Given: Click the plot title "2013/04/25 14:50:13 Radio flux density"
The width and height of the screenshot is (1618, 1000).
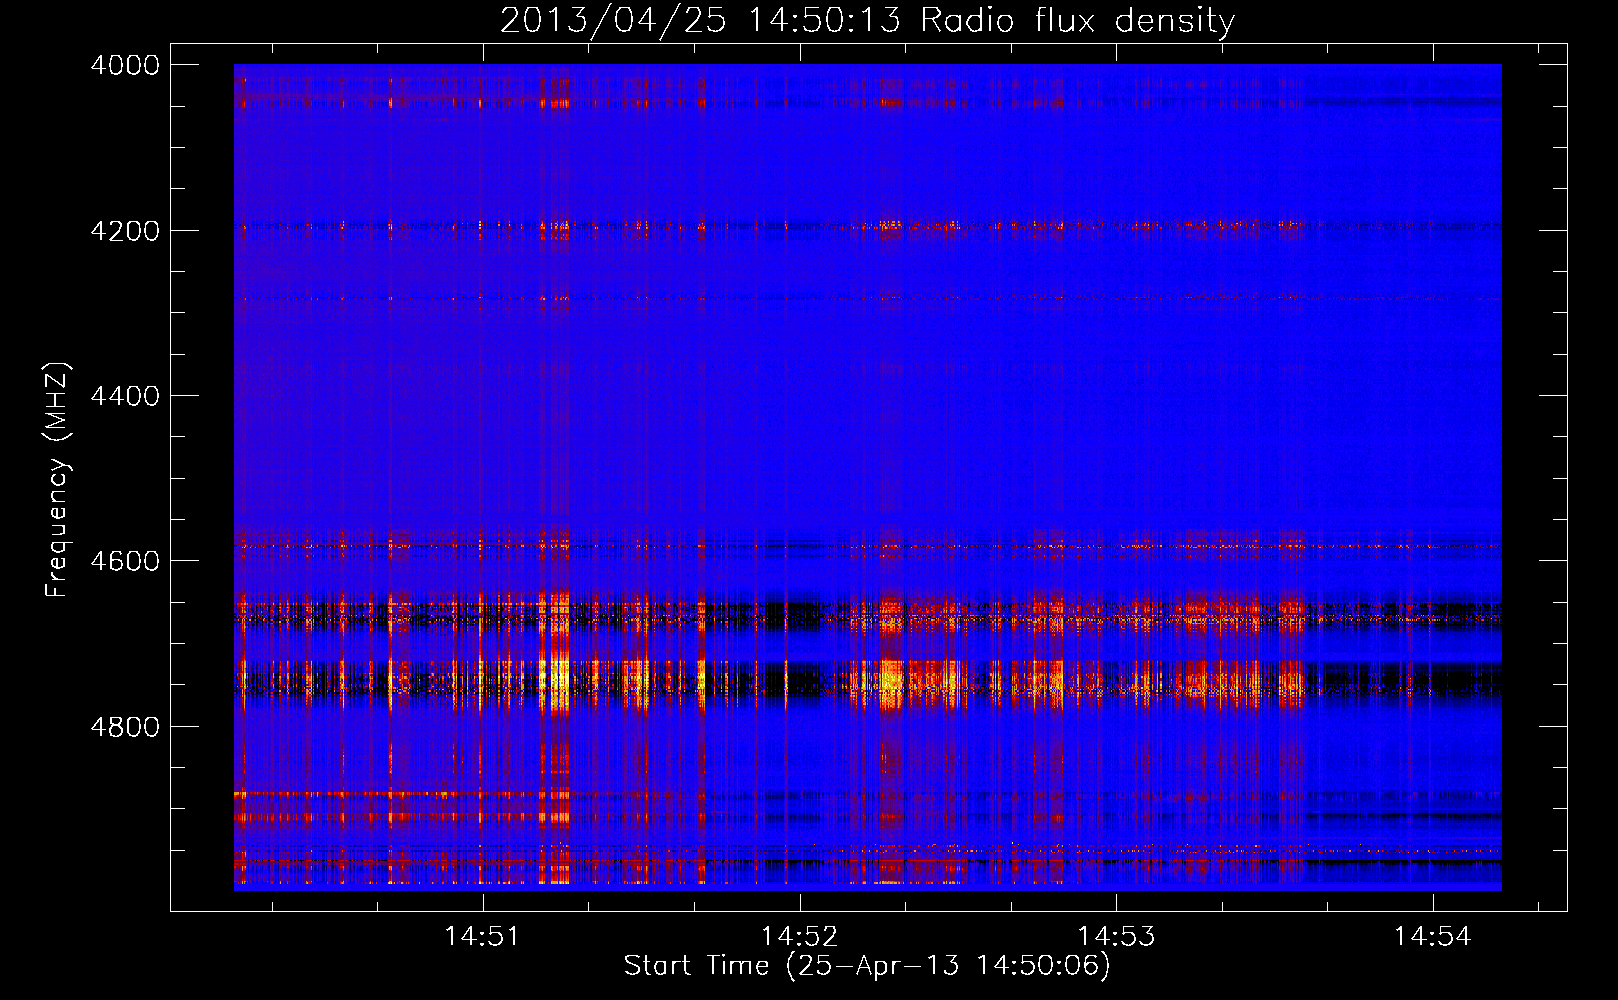Looking at the screenshot, I should click(867, 20).
